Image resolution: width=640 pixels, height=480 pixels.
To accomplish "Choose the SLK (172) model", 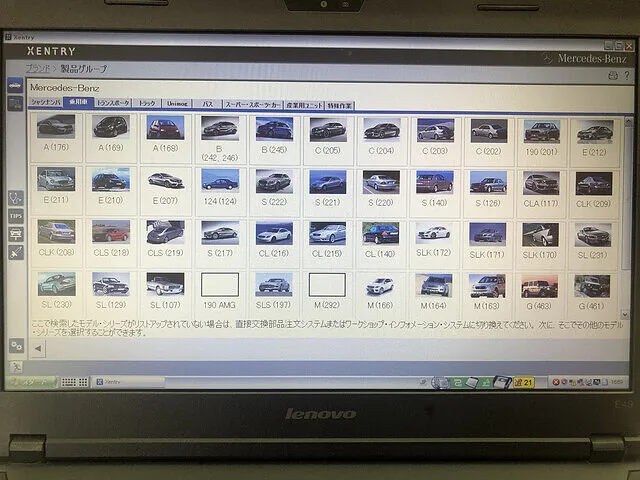I will click(434, 234).
